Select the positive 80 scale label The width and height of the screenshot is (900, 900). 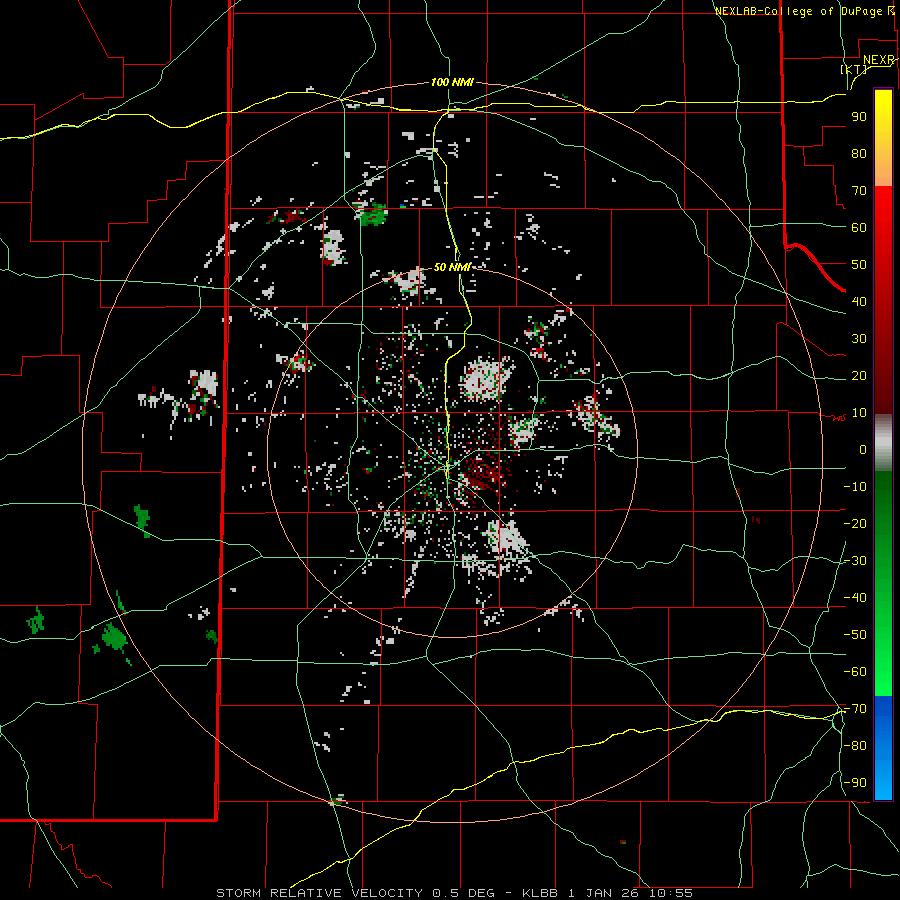(x=859, y=154)
